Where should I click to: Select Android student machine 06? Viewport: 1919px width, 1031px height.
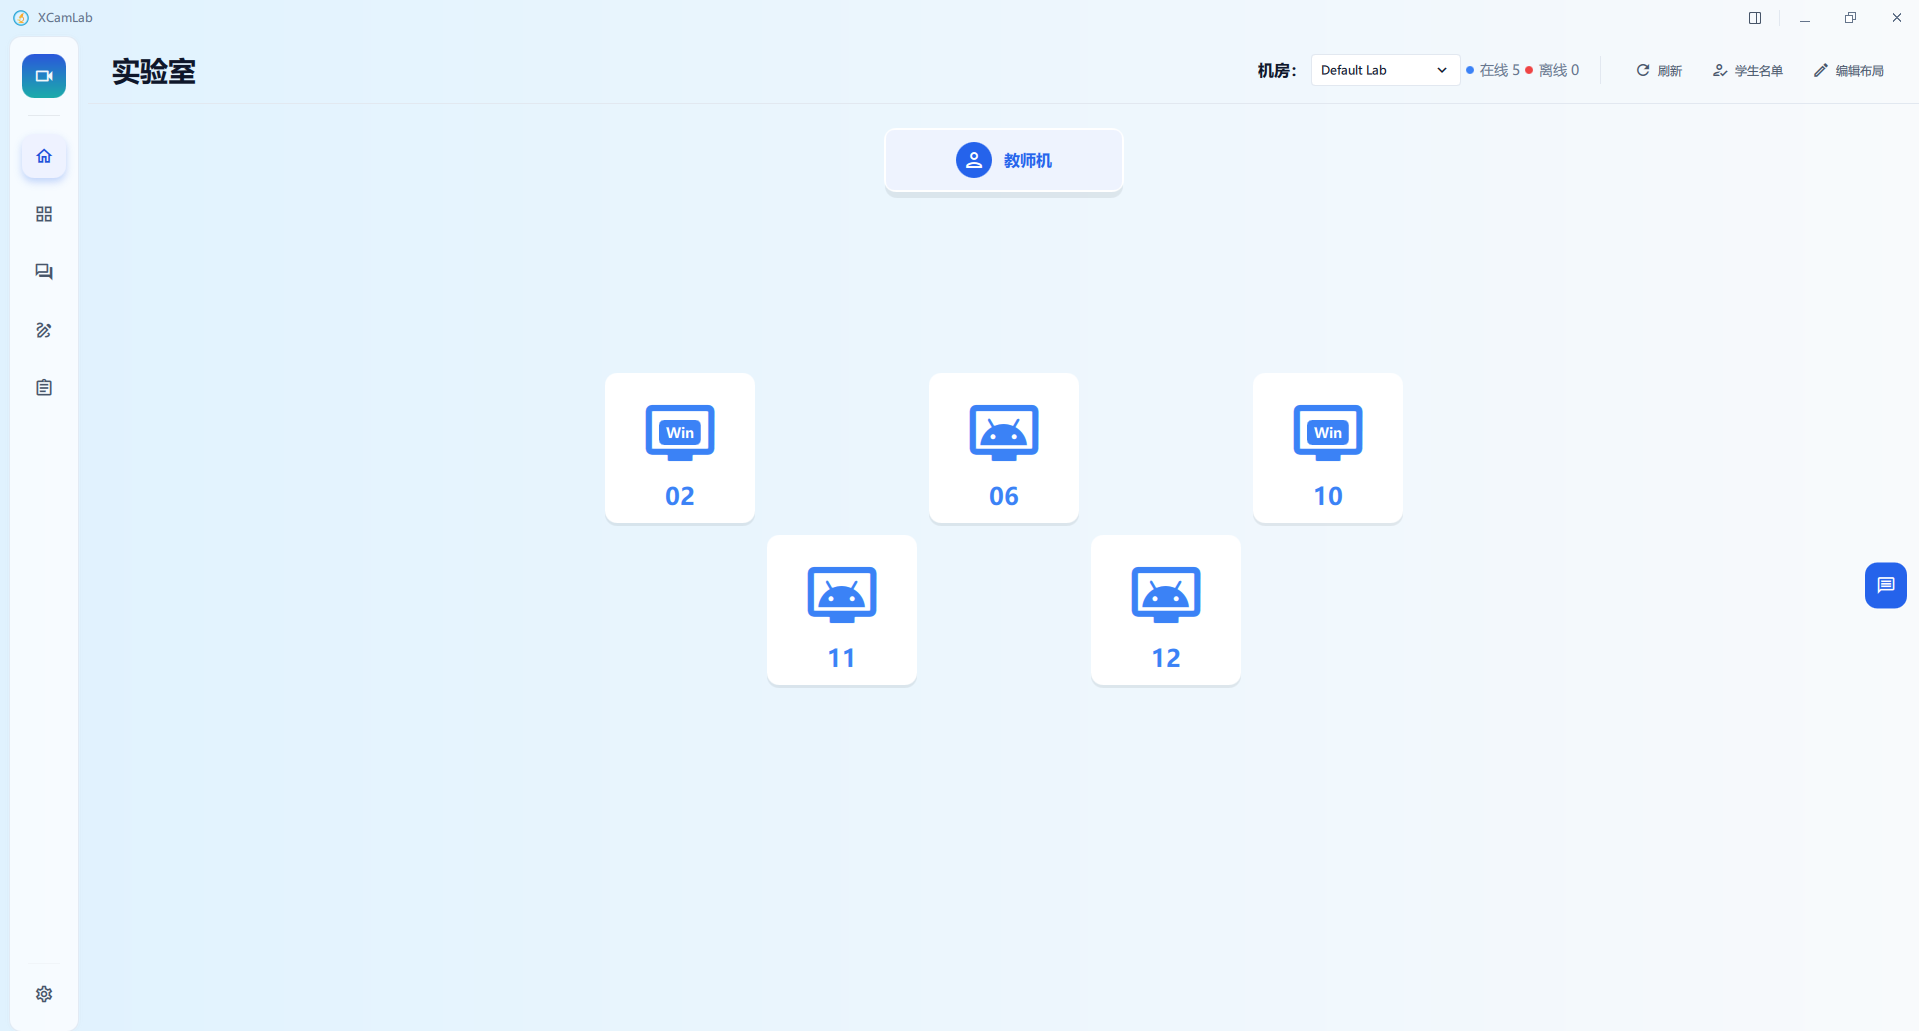(1004, 448)
